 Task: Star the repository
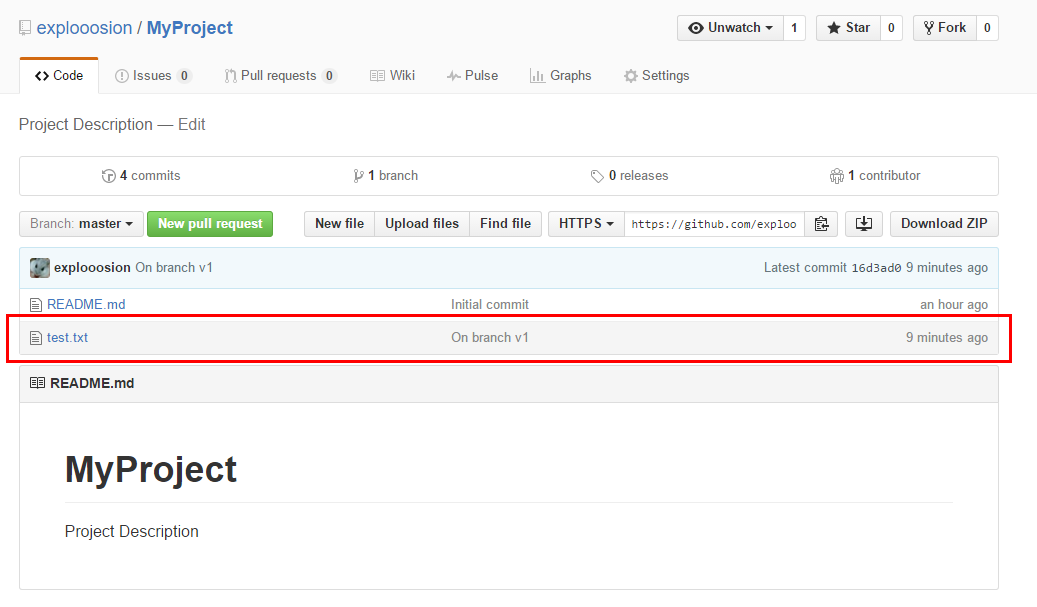pos(848,28)
